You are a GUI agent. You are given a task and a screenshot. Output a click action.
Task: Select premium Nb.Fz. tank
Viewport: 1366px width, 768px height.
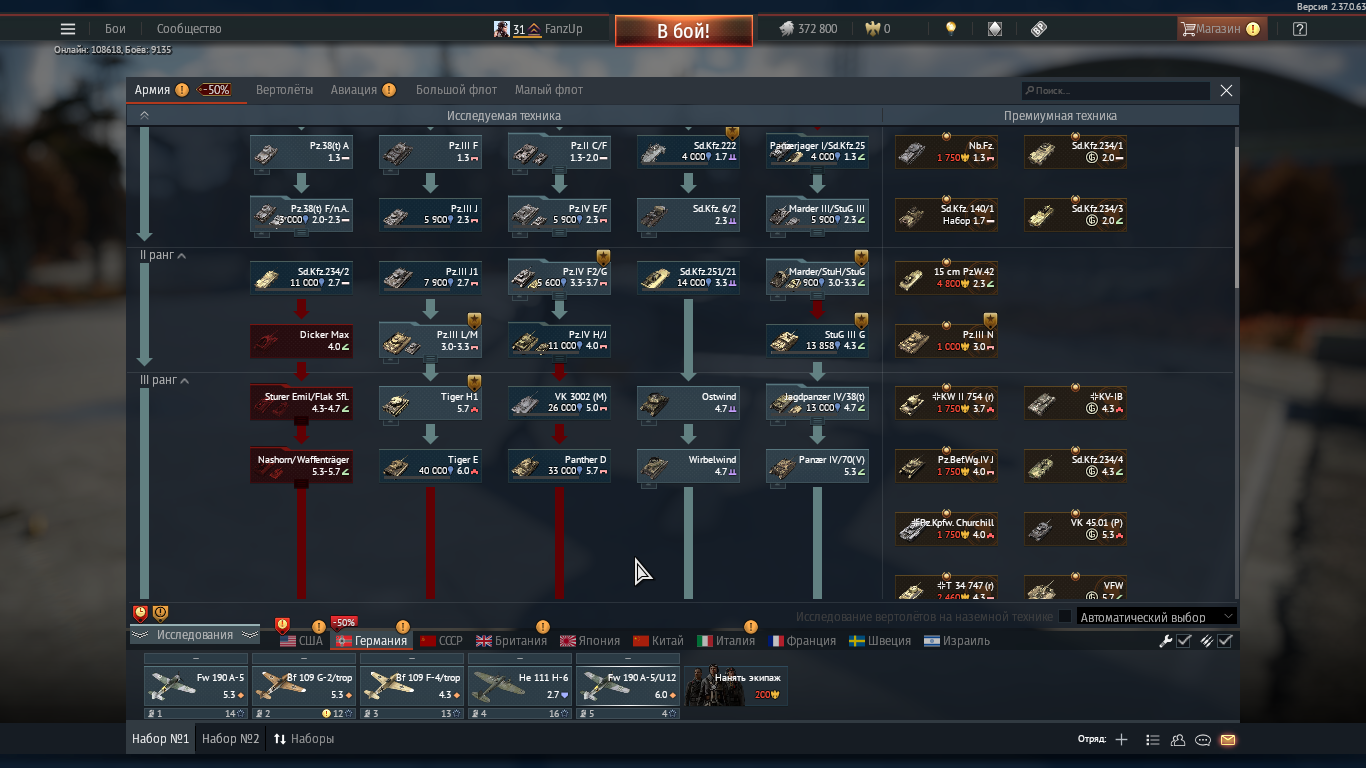tap(946, 152)
